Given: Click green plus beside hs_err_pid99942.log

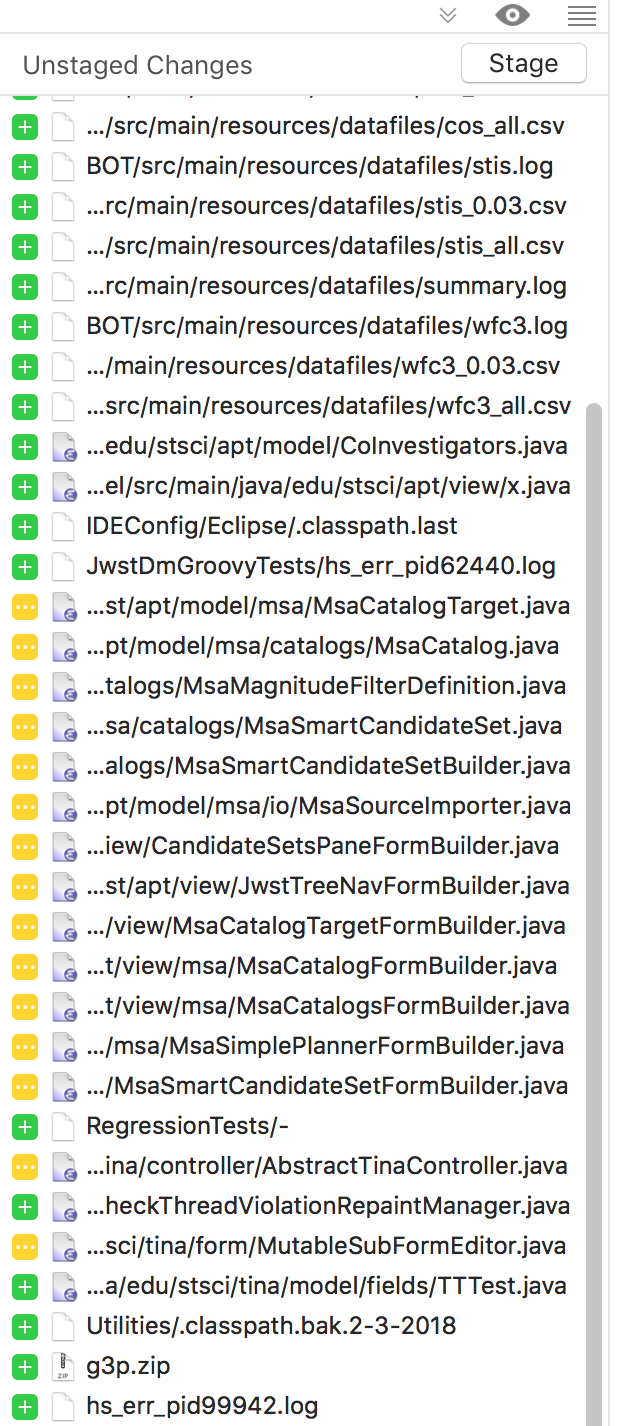Looking at the screenshot, I should coord(25,1407).
